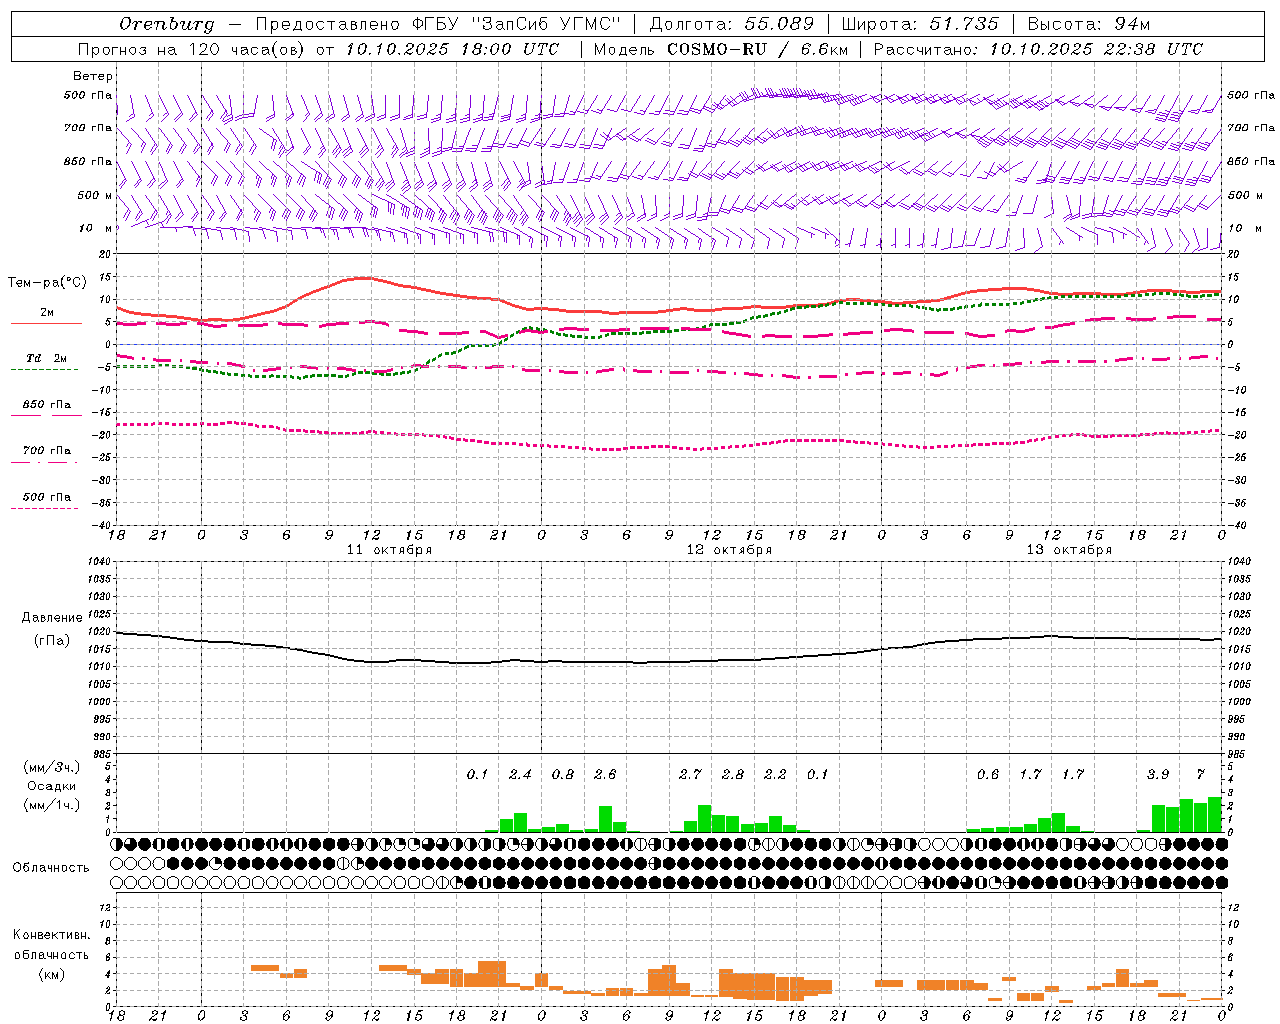
Task: Click the Облачность cloud cover label
Action: coord(51,868)
